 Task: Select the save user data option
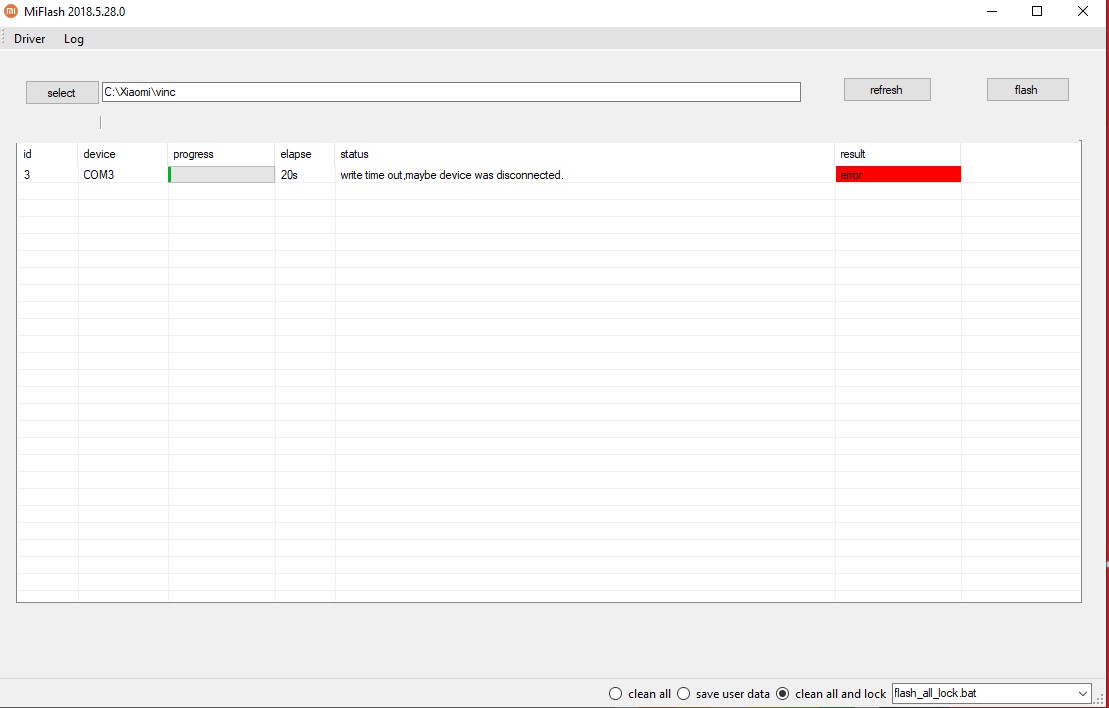point(724,694)
